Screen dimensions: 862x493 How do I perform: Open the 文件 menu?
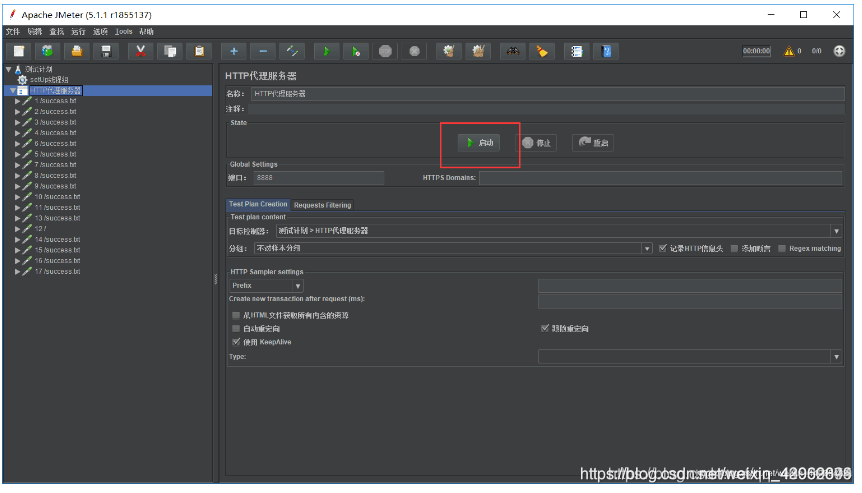(x=13, y=32)
